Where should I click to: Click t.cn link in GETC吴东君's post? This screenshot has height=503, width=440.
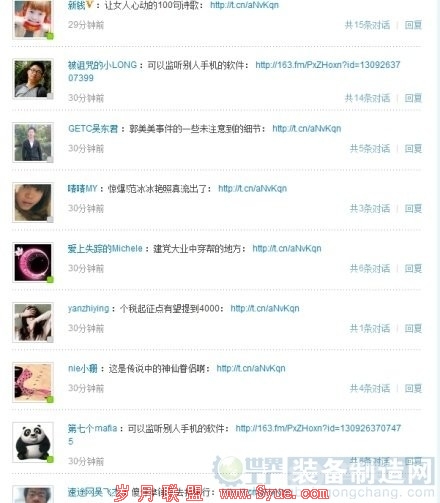pos(307,129)
